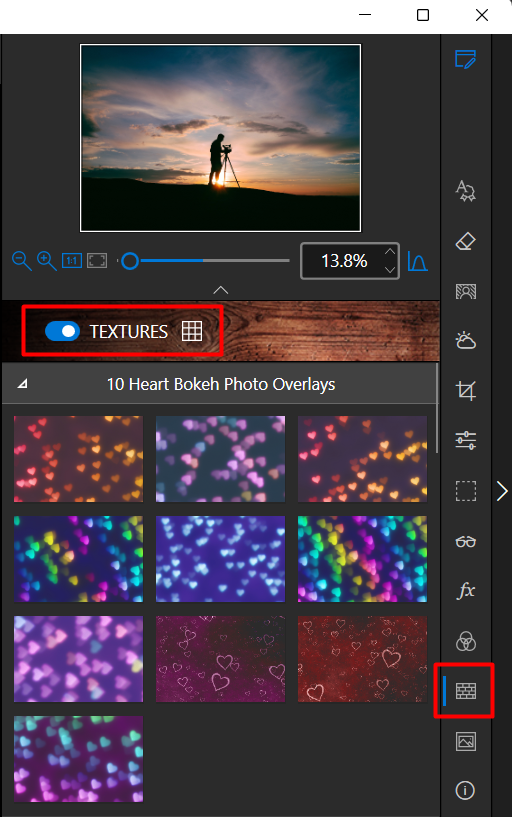Screen dimensions: 512x817
Task: Select the dashed selection tool
Action: tap(466, 491)
